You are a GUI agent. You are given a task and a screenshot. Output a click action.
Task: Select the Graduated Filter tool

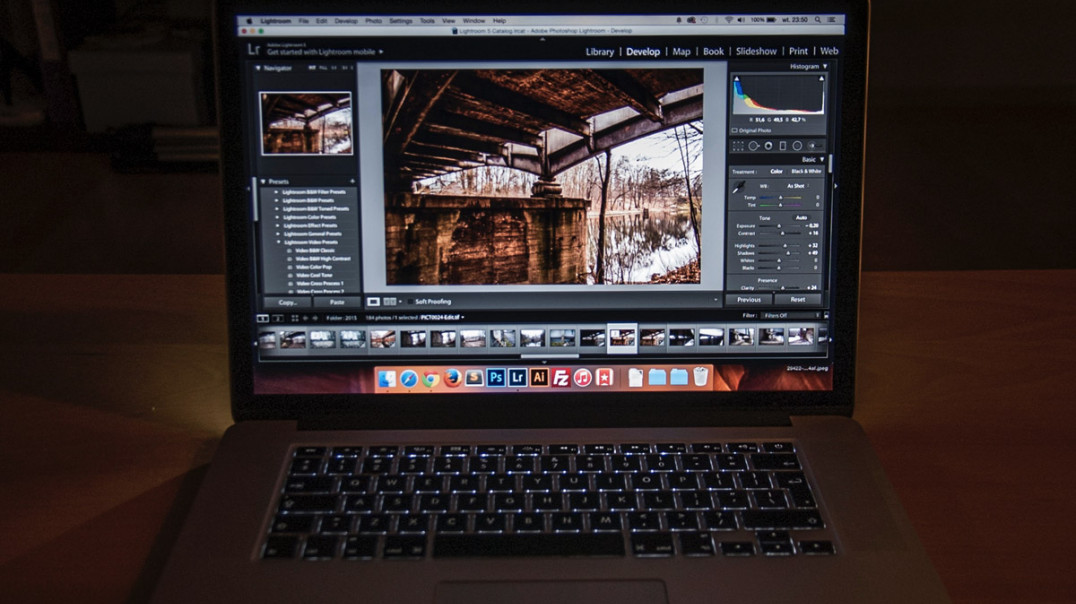(783, 146)
